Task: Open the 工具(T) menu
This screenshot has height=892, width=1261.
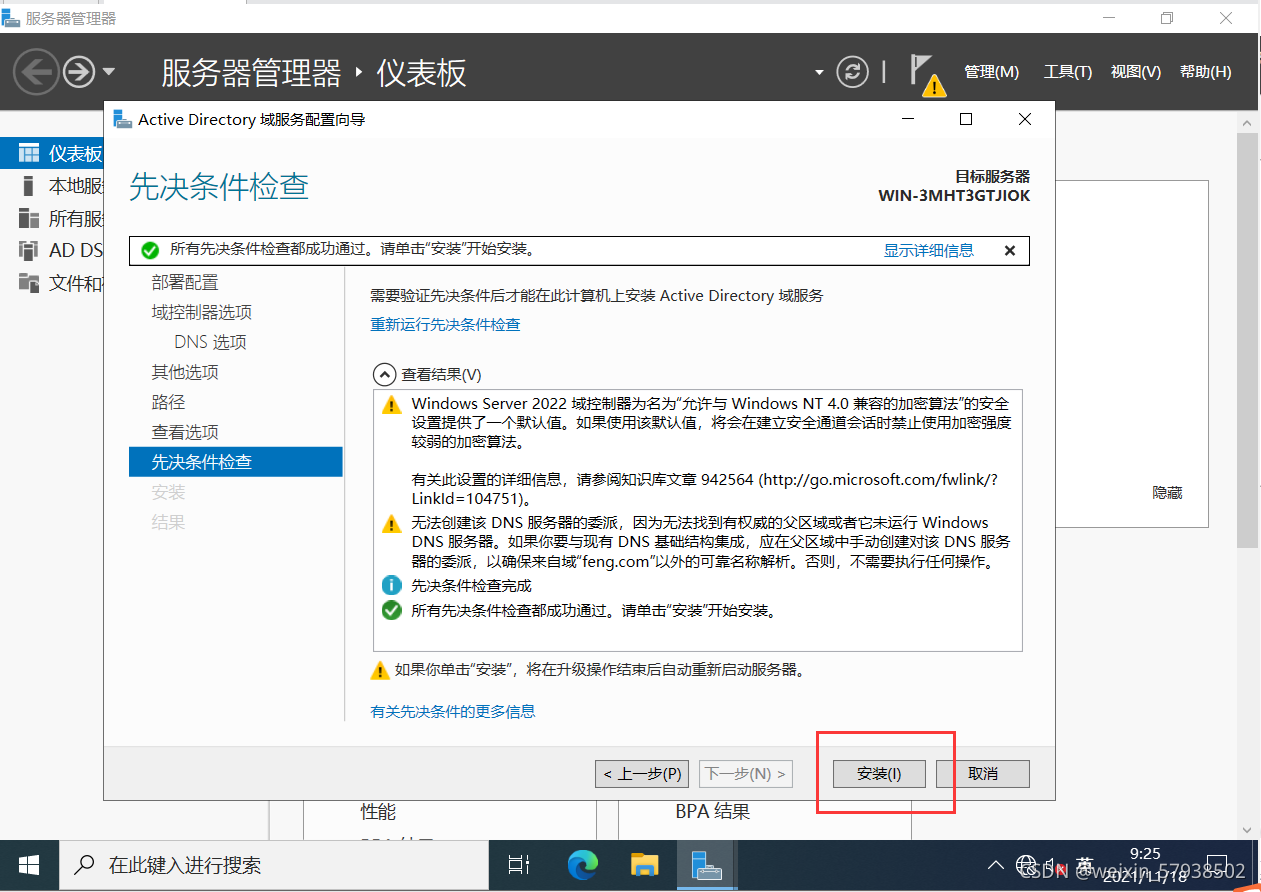Action: pos(1068,72)
